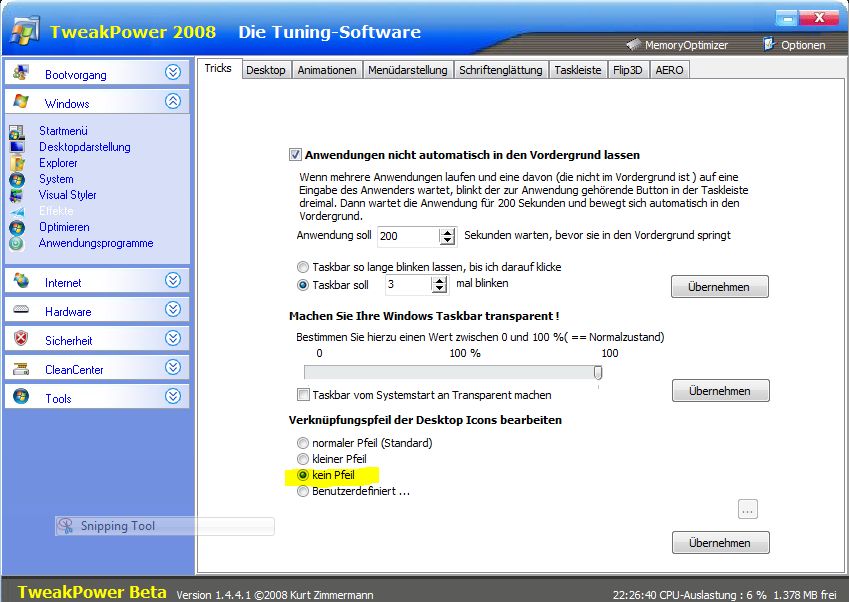Image resolution: width=849 pixels, height=602 pixels.
Task: Click the Windows flag section icon
Action: (x=21, y=101)
